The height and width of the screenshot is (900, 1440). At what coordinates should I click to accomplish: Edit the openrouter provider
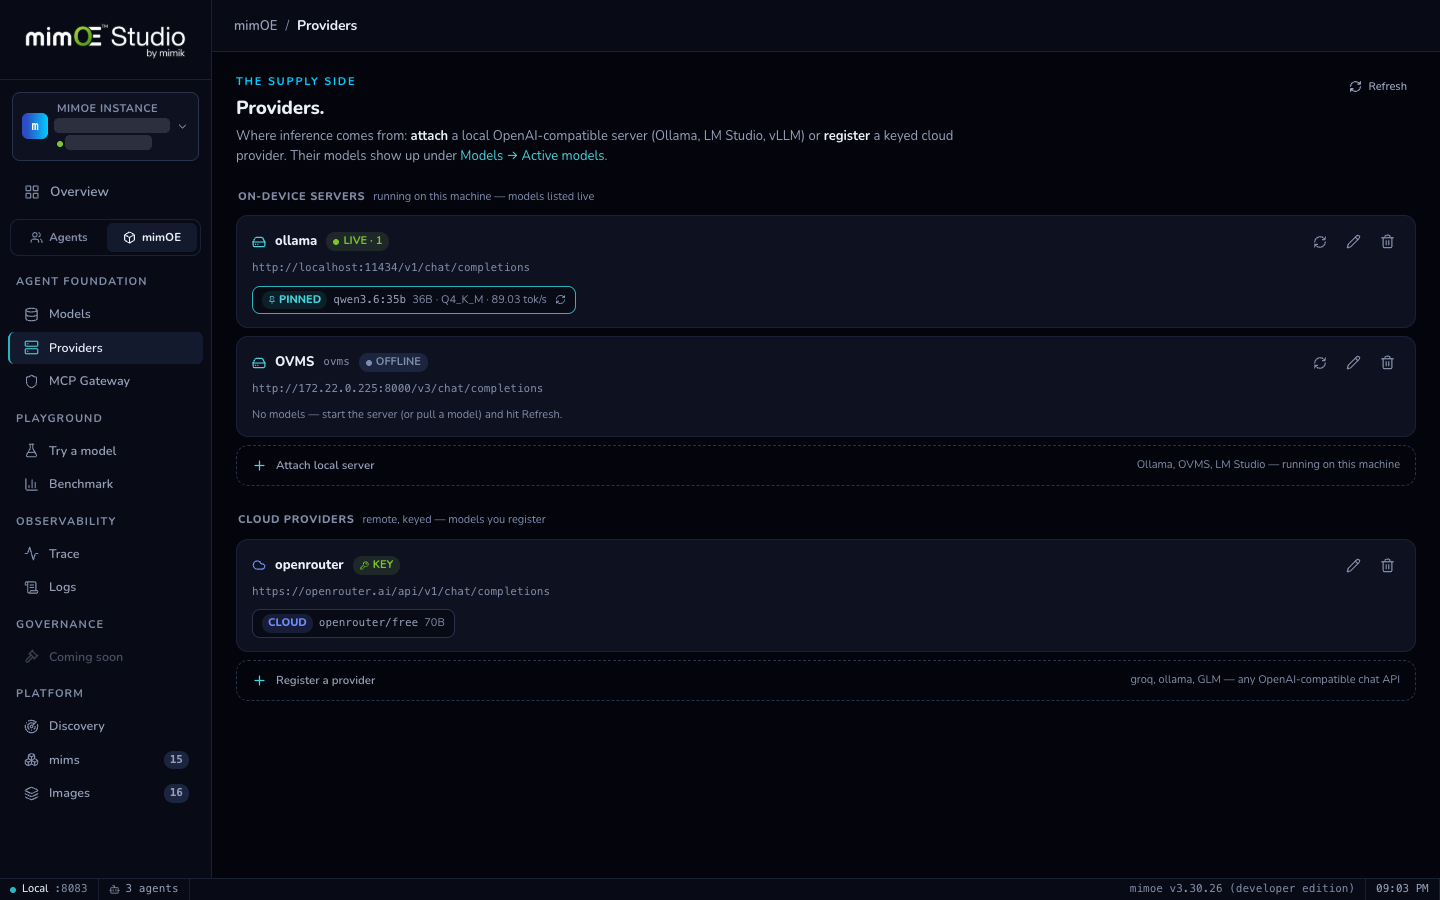point(1353,566)
